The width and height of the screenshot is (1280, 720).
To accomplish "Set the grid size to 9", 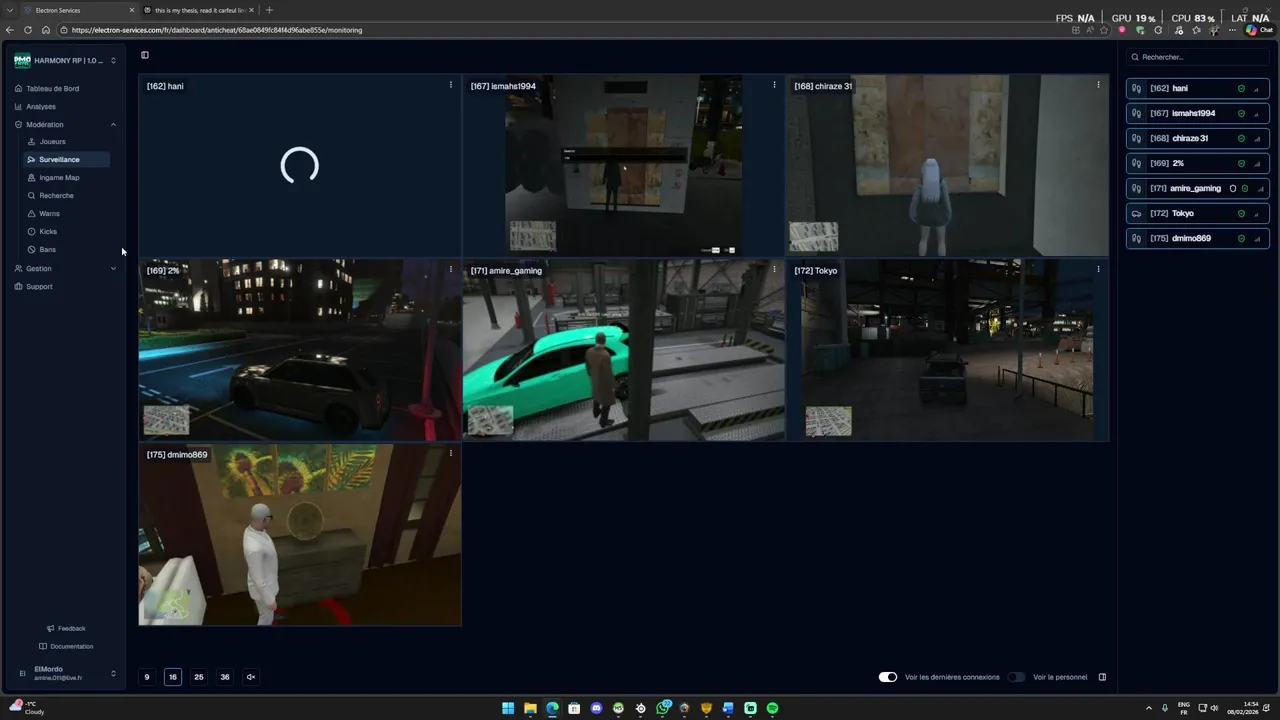I will (147, 677).
